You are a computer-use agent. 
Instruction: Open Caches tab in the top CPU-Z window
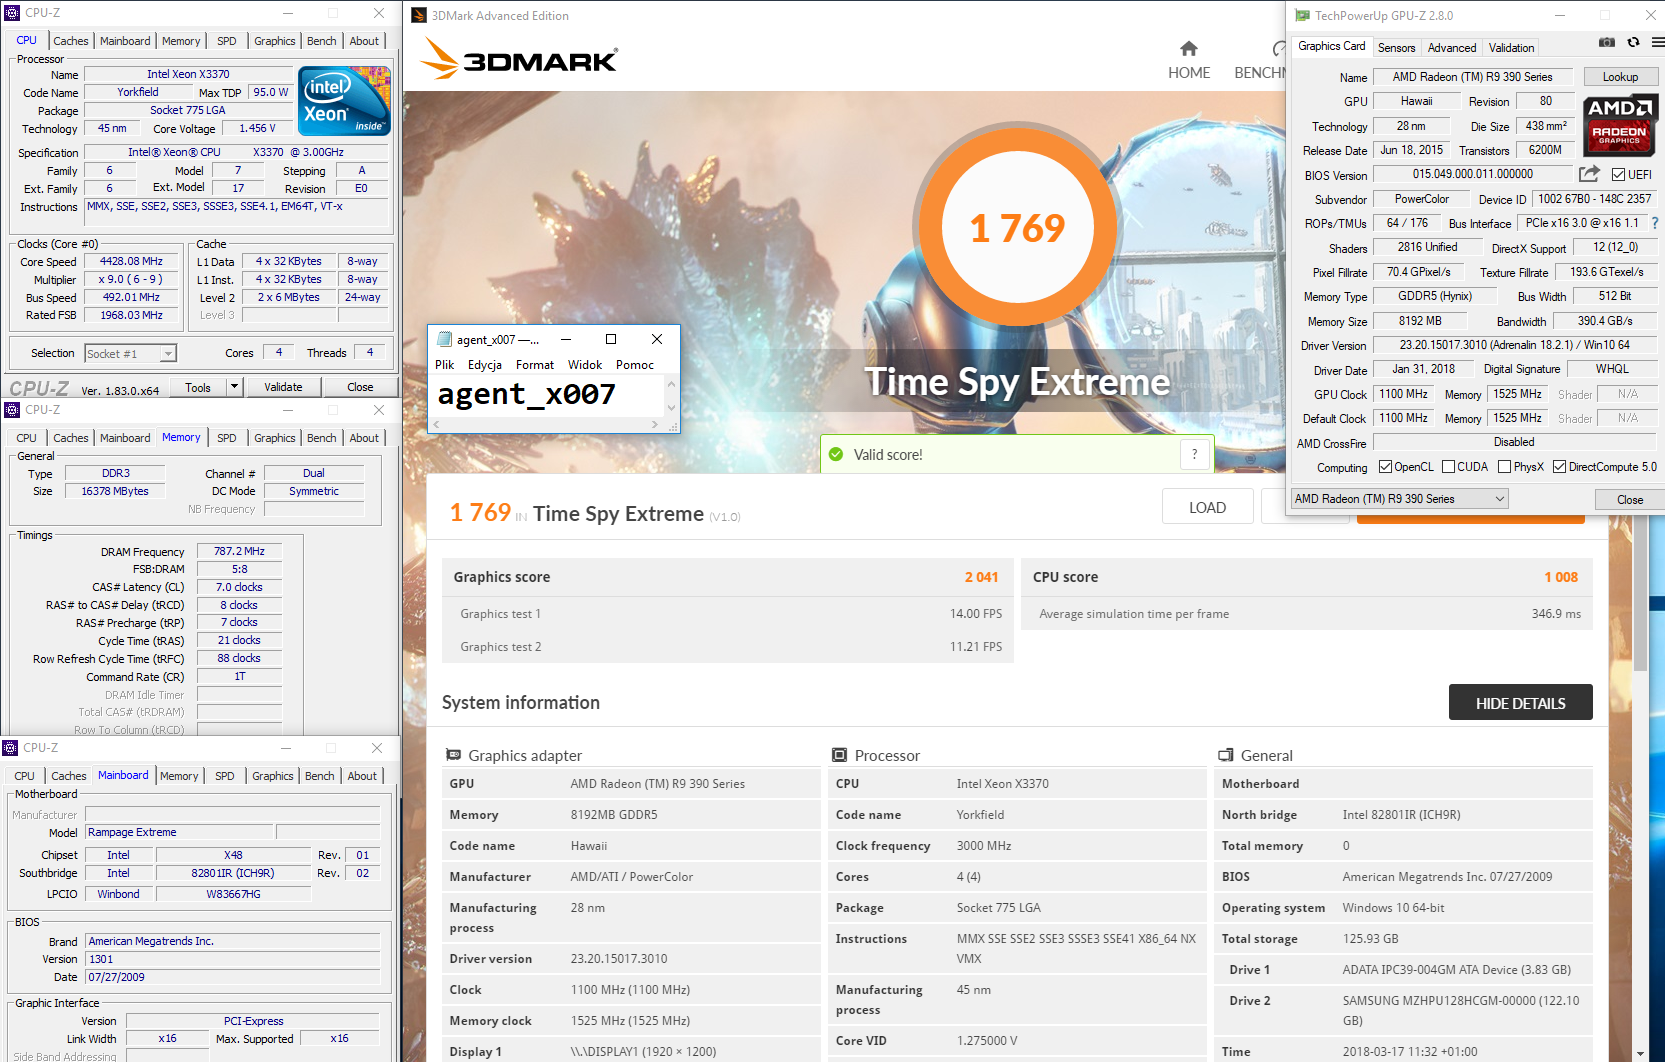point(71,41)
